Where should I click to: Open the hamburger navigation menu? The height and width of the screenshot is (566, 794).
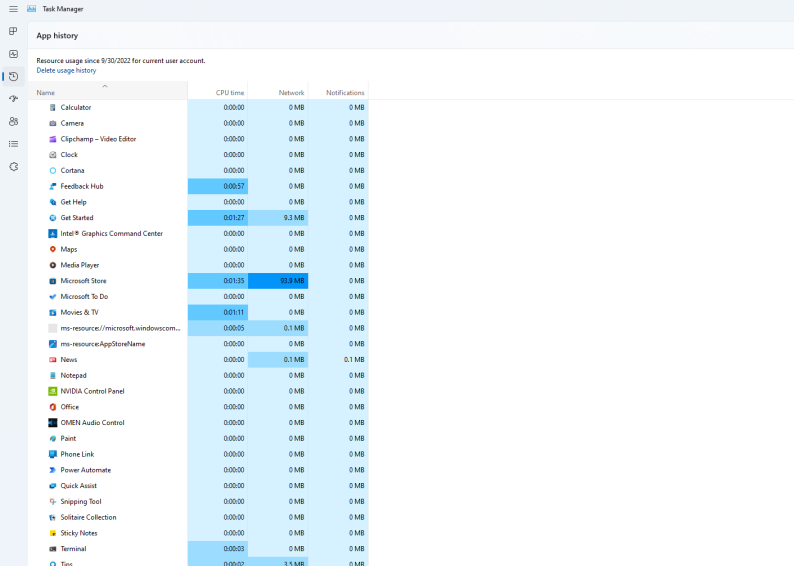(x=14, y=9)
